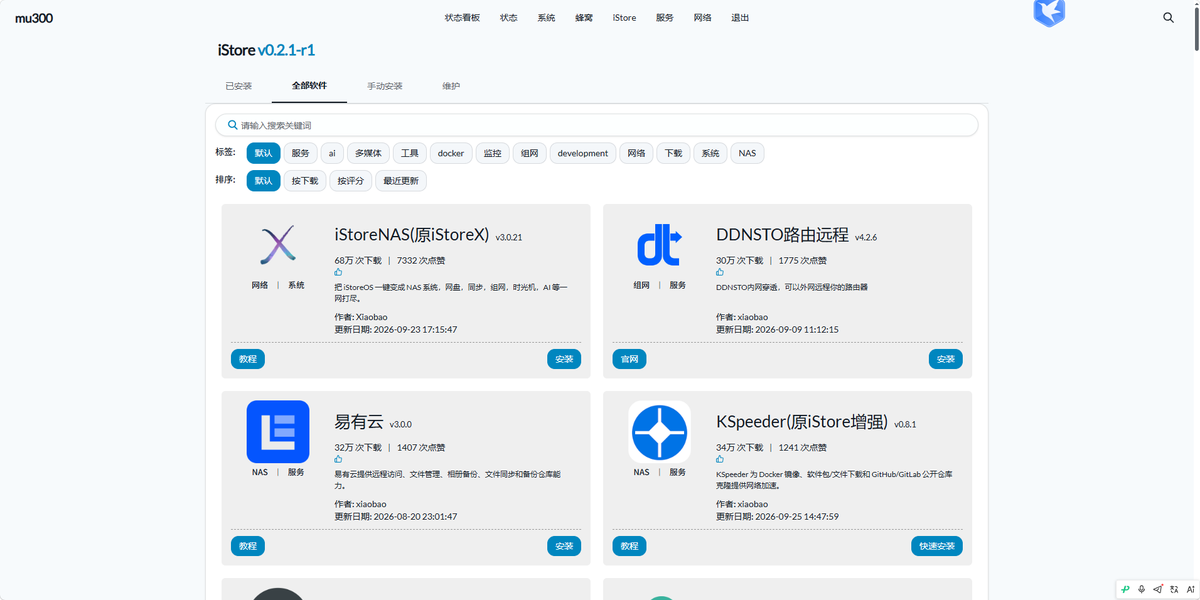1200x600 pixels.
Task: Open the DDNSTO 官网 website
Action: pyautogui.click(x=629, y=359)
